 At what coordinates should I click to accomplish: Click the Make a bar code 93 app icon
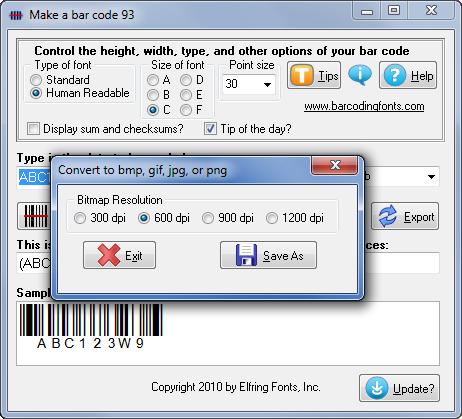[16, 15]
